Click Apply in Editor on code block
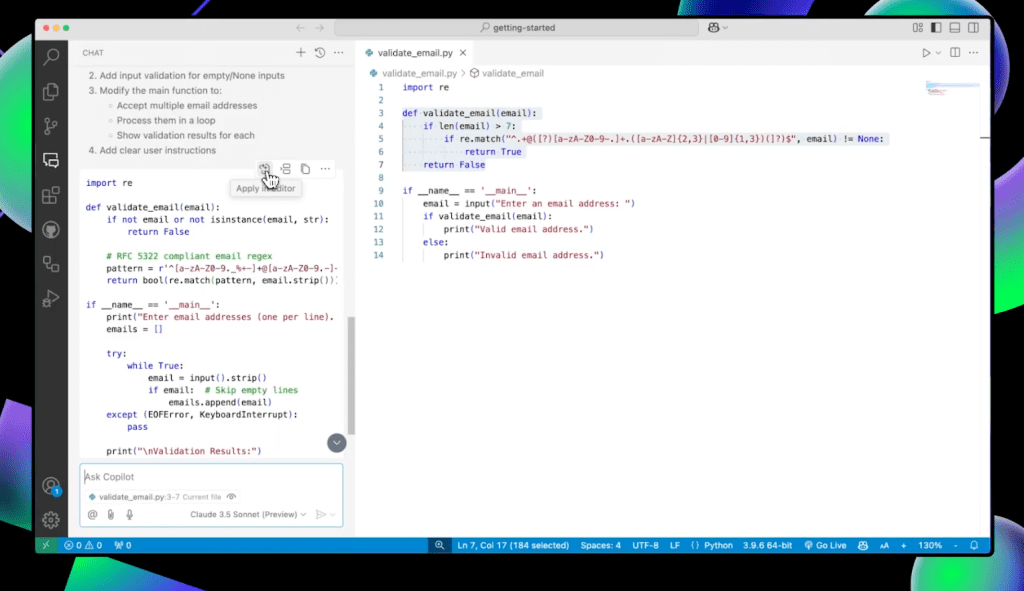Image resolution: width=1024 pixels, height=591 pixels. (264, 168)
